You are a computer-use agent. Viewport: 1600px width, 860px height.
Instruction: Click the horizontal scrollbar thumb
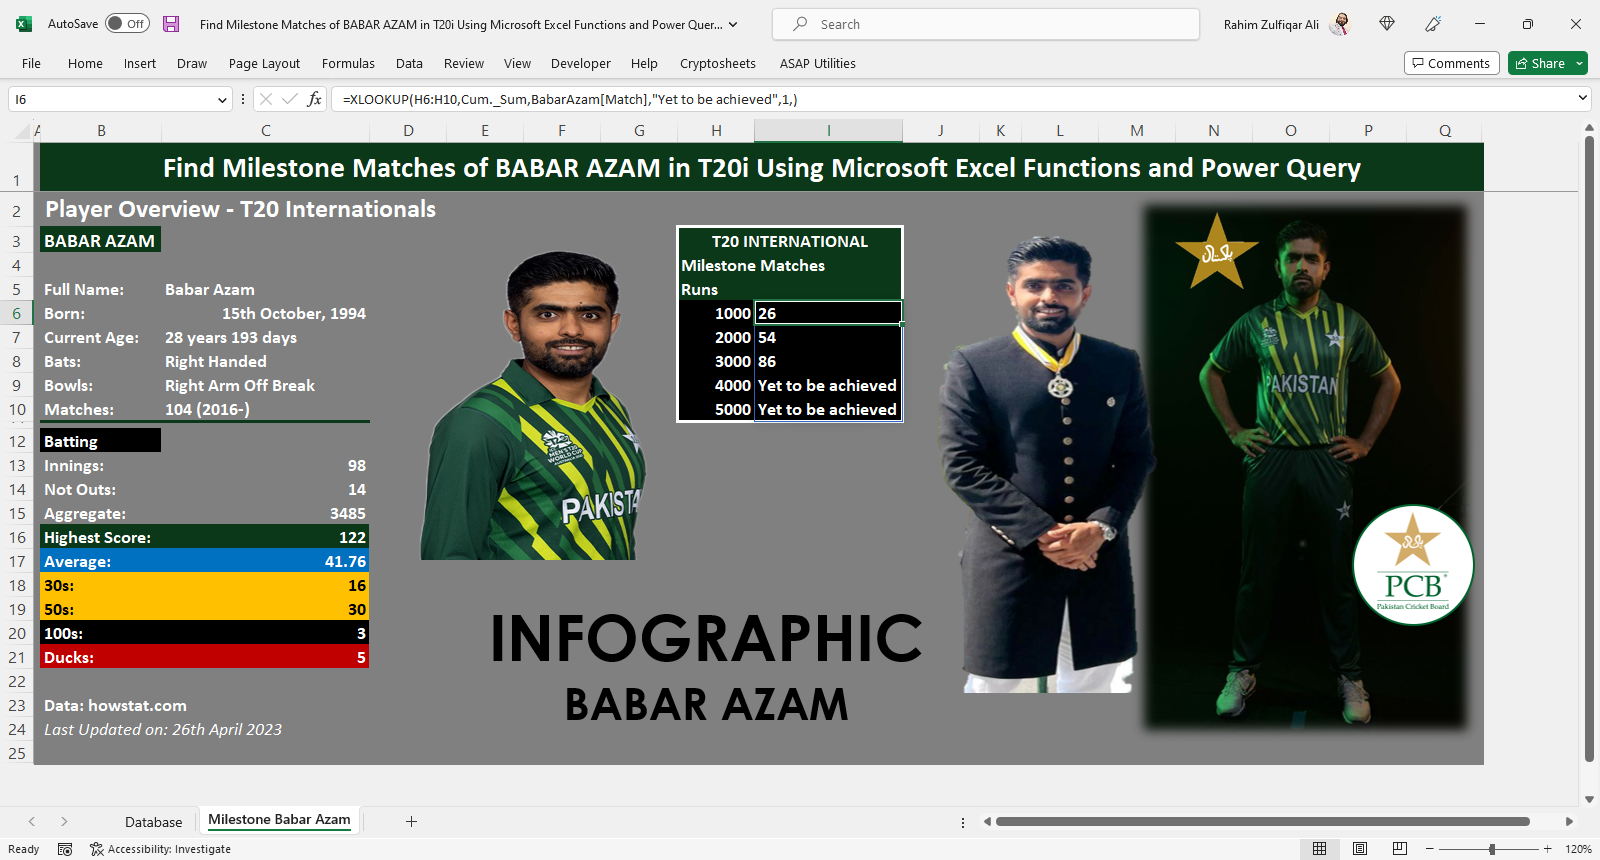click(x=1262, y=821)
